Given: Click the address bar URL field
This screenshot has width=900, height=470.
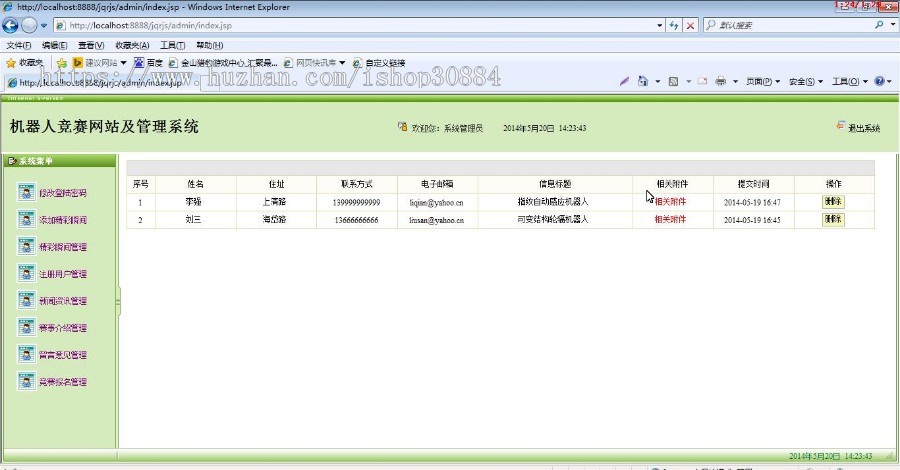Looking at the screenshot, I should 359,25.
